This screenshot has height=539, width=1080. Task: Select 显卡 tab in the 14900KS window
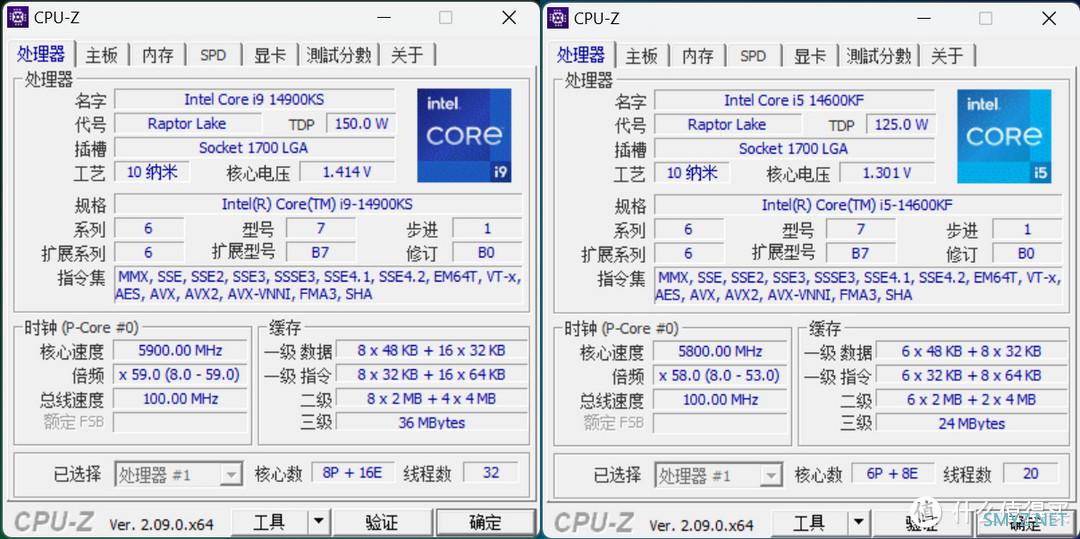point(270,55)
